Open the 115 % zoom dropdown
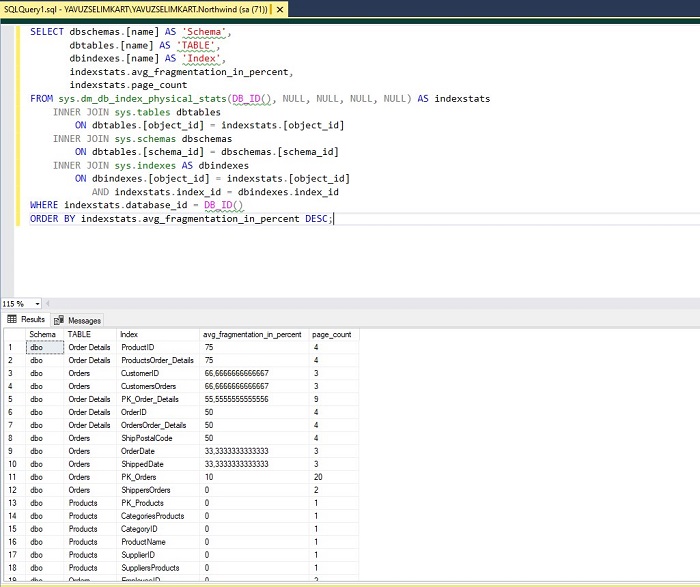This screenshot has height=587, width=700. click(37, 304)
